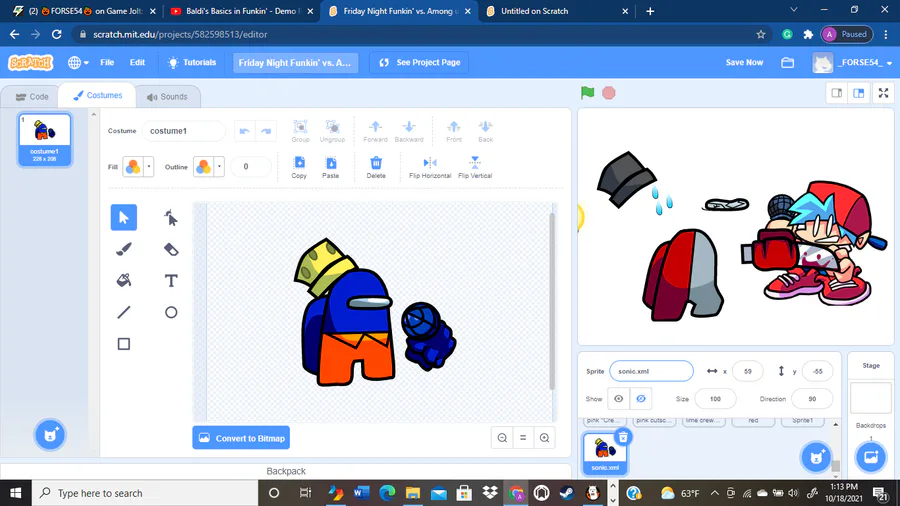Click the Ungroup icon
Image resolution: width=900 pixels, height=506 pixels.
pyautogui.click(x=332, y=131)
